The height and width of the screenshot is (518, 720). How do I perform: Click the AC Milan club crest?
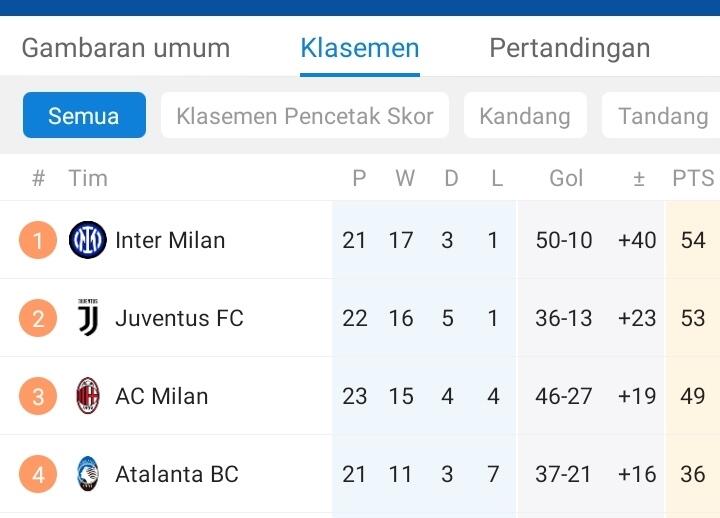click(88, 396)
